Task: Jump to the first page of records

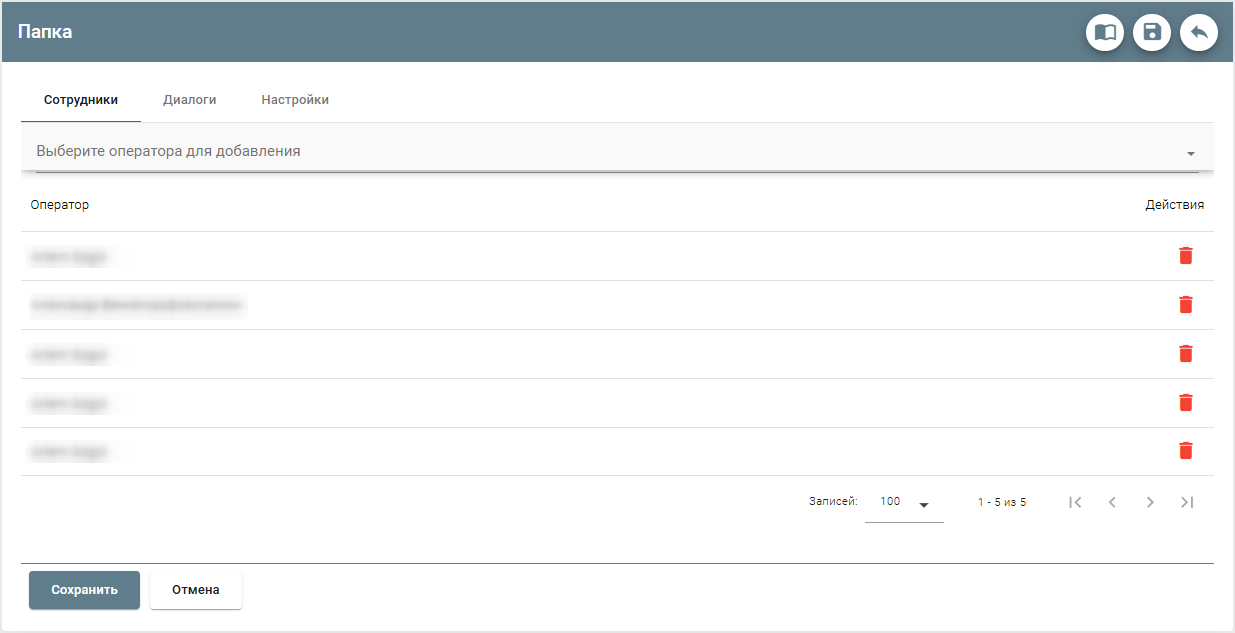Action: coord(1076,502)
